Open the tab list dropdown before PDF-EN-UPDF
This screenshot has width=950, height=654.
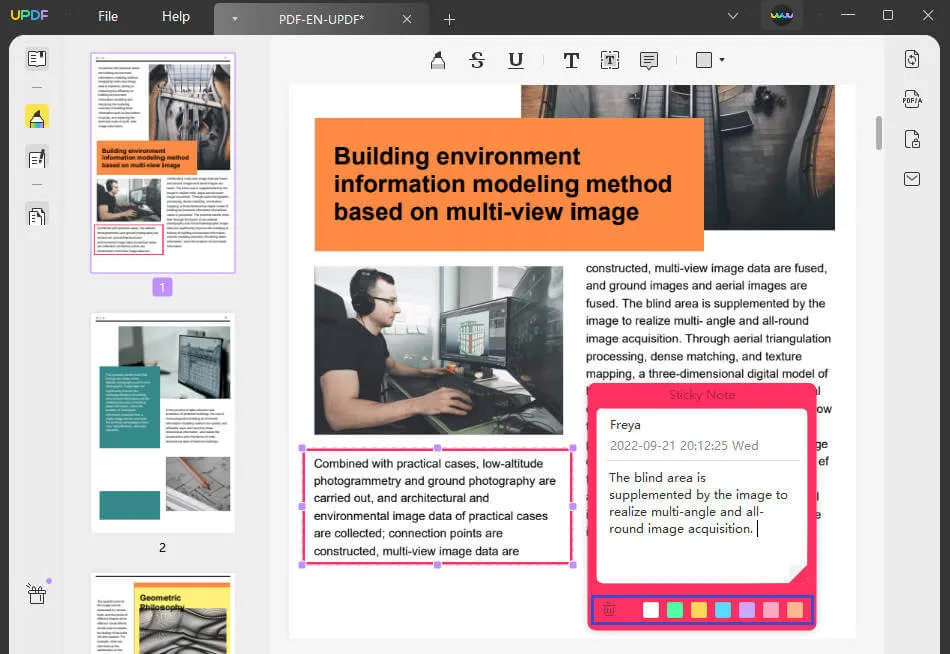234,18
